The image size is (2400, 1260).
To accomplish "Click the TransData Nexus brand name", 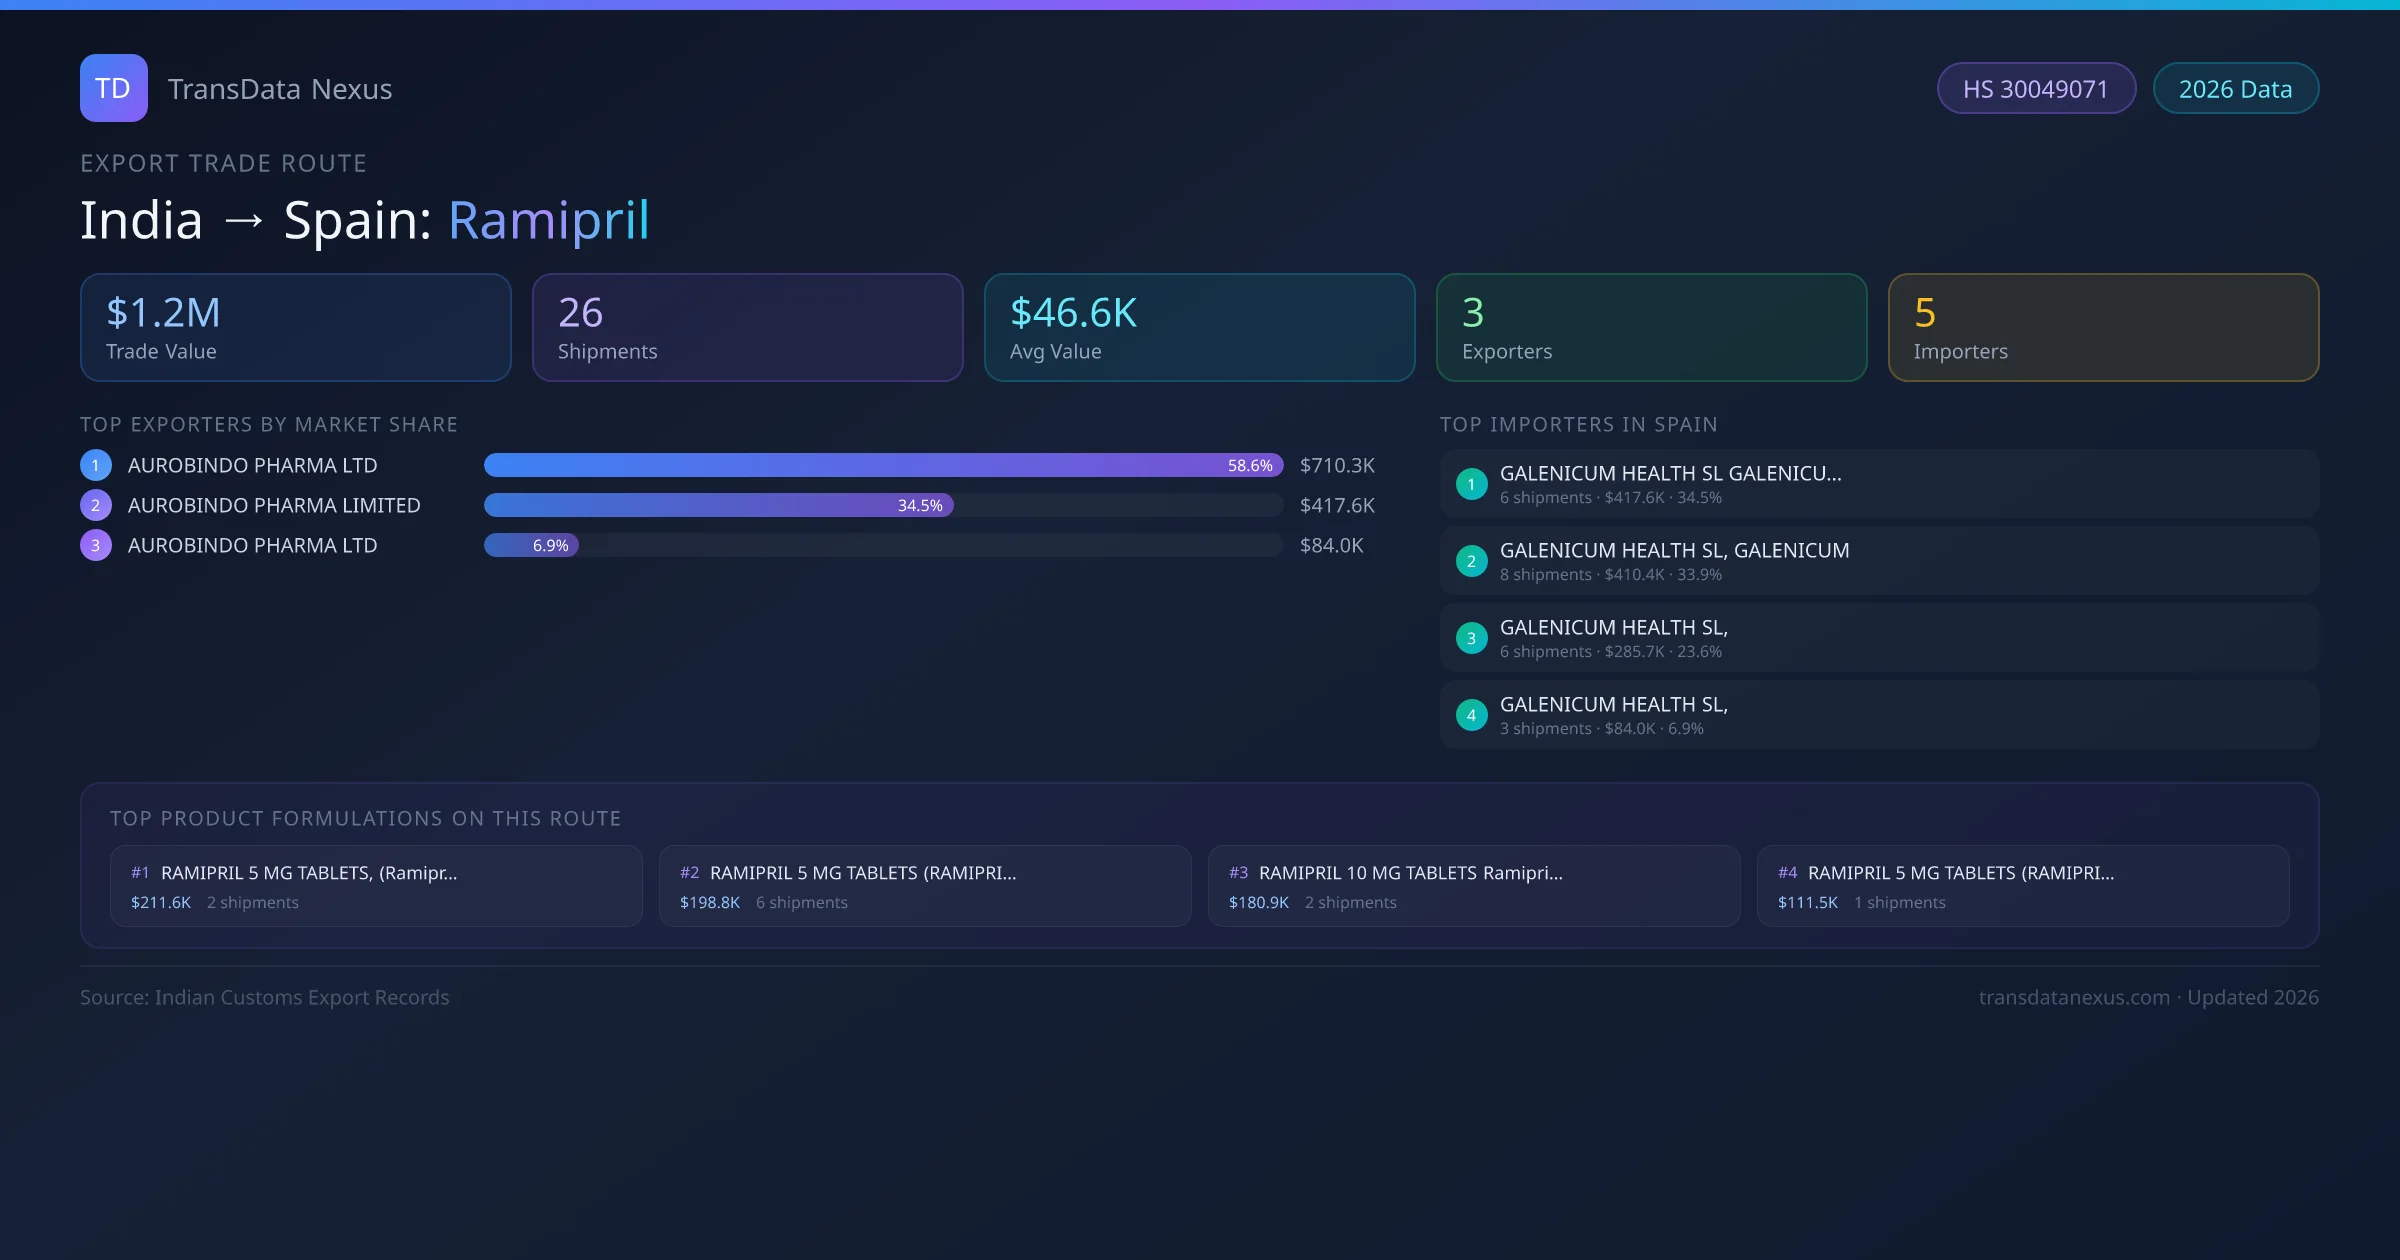I will (x=280, y=89).
